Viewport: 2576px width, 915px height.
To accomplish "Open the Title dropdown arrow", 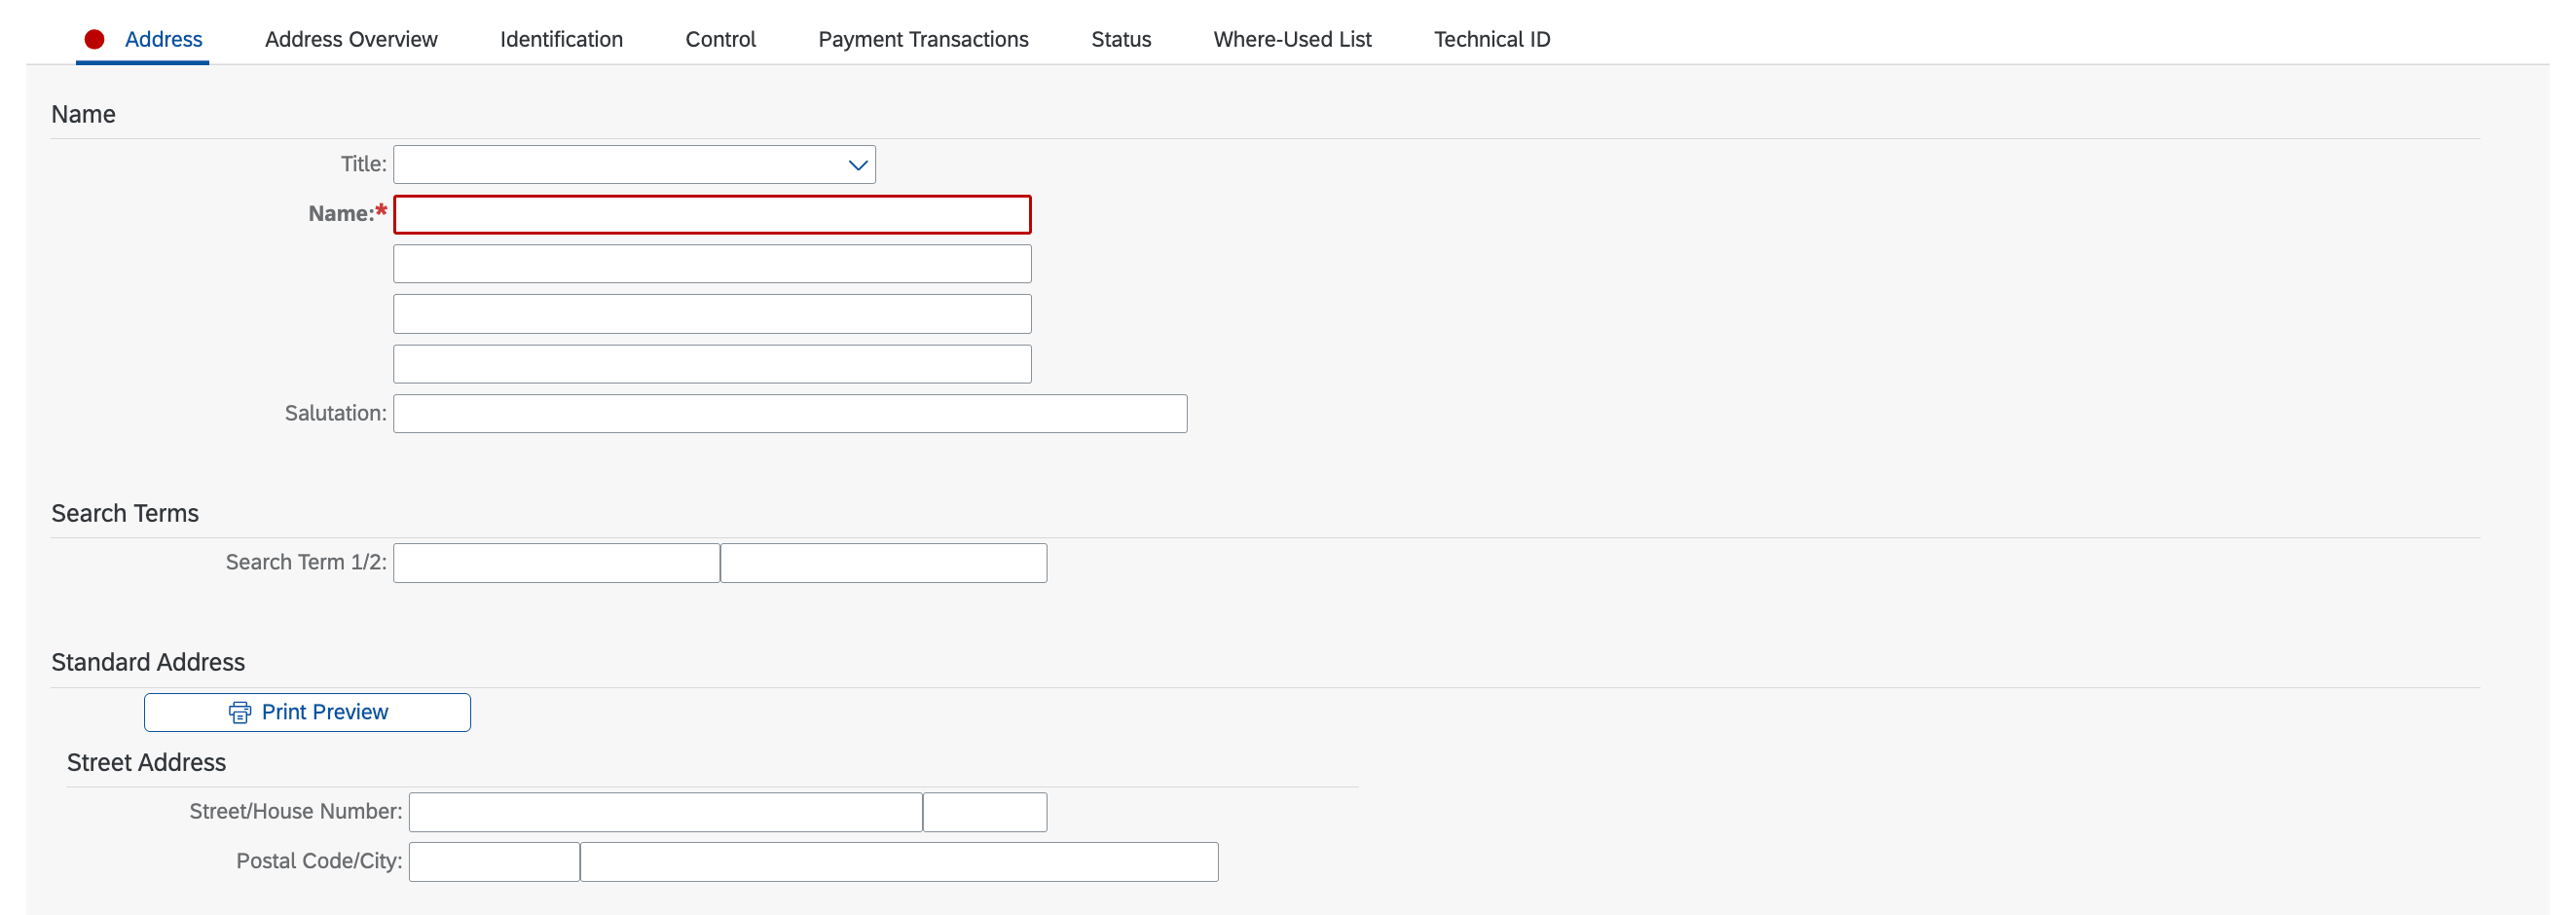I will point(857,165).
